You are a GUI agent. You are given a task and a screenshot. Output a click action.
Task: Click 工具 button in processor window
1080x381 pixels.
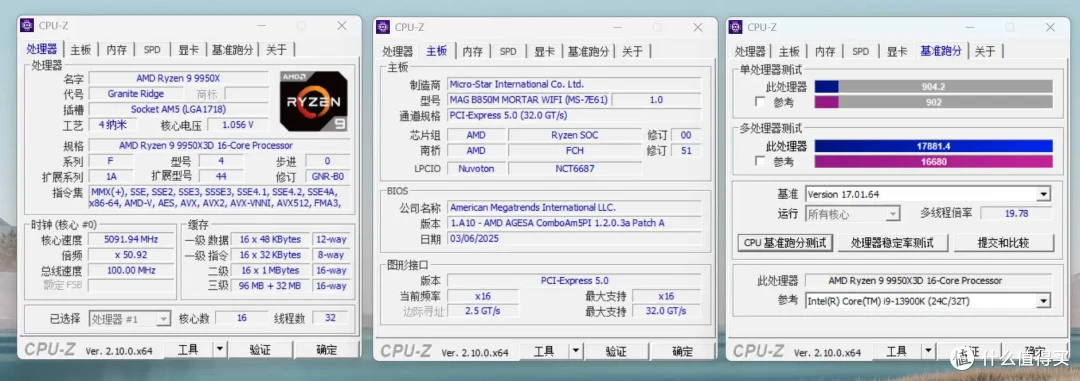click(x=188, y=349)
